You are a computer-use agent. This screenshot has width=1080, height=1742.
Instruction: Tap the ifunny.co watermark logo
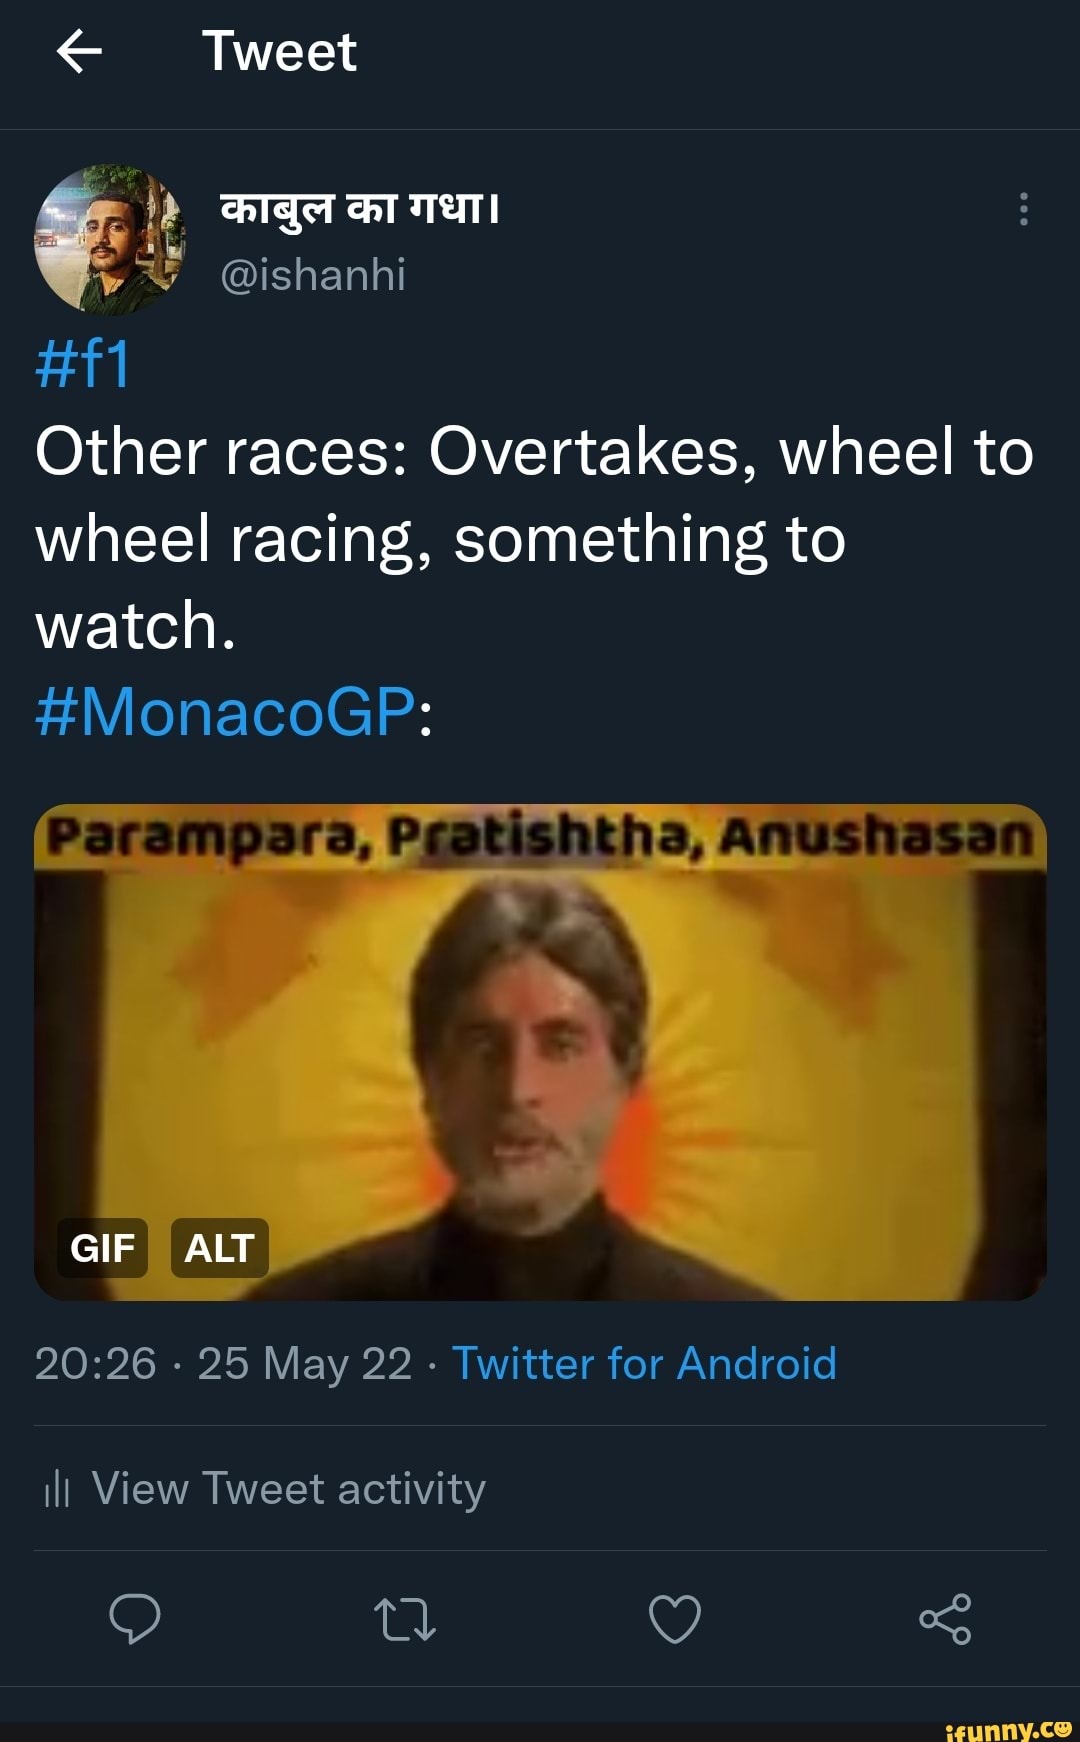1007,1728
